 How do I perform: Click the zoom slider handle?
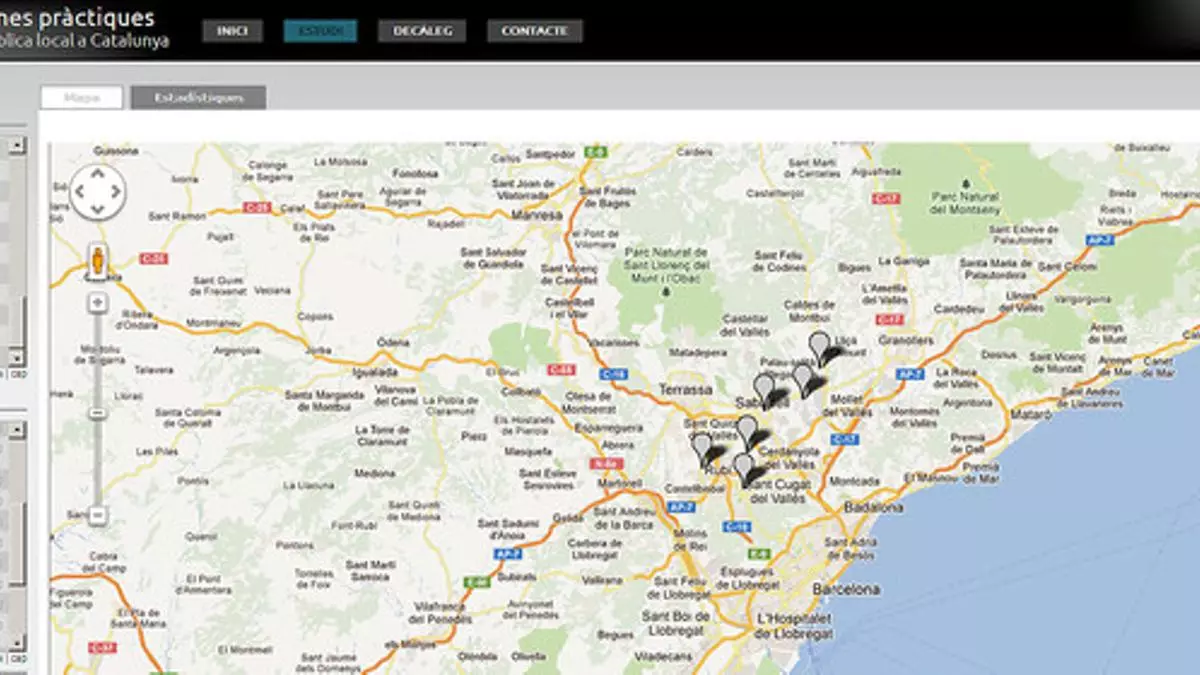click(x=98, y=413)
